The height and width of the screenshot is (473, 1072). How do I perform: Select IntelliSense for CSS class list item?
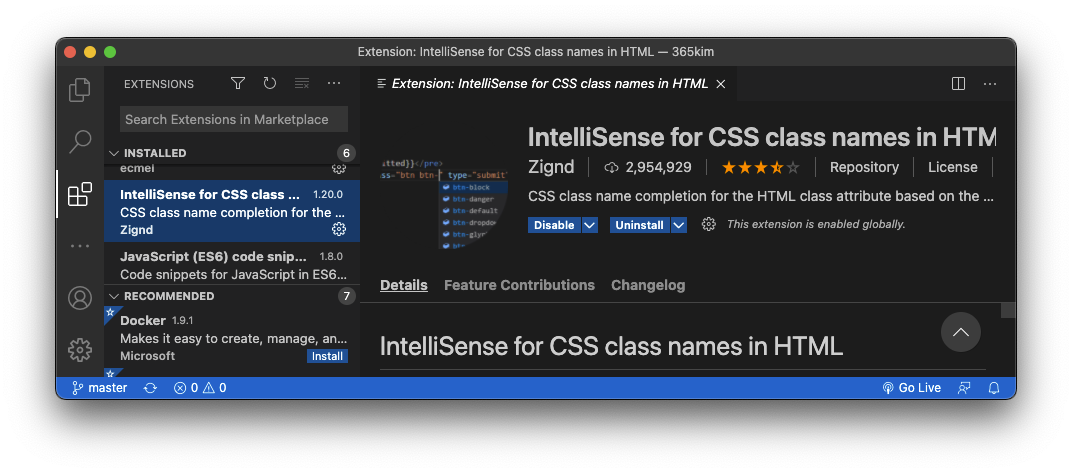pyautogui.click(x=232, y=211)
